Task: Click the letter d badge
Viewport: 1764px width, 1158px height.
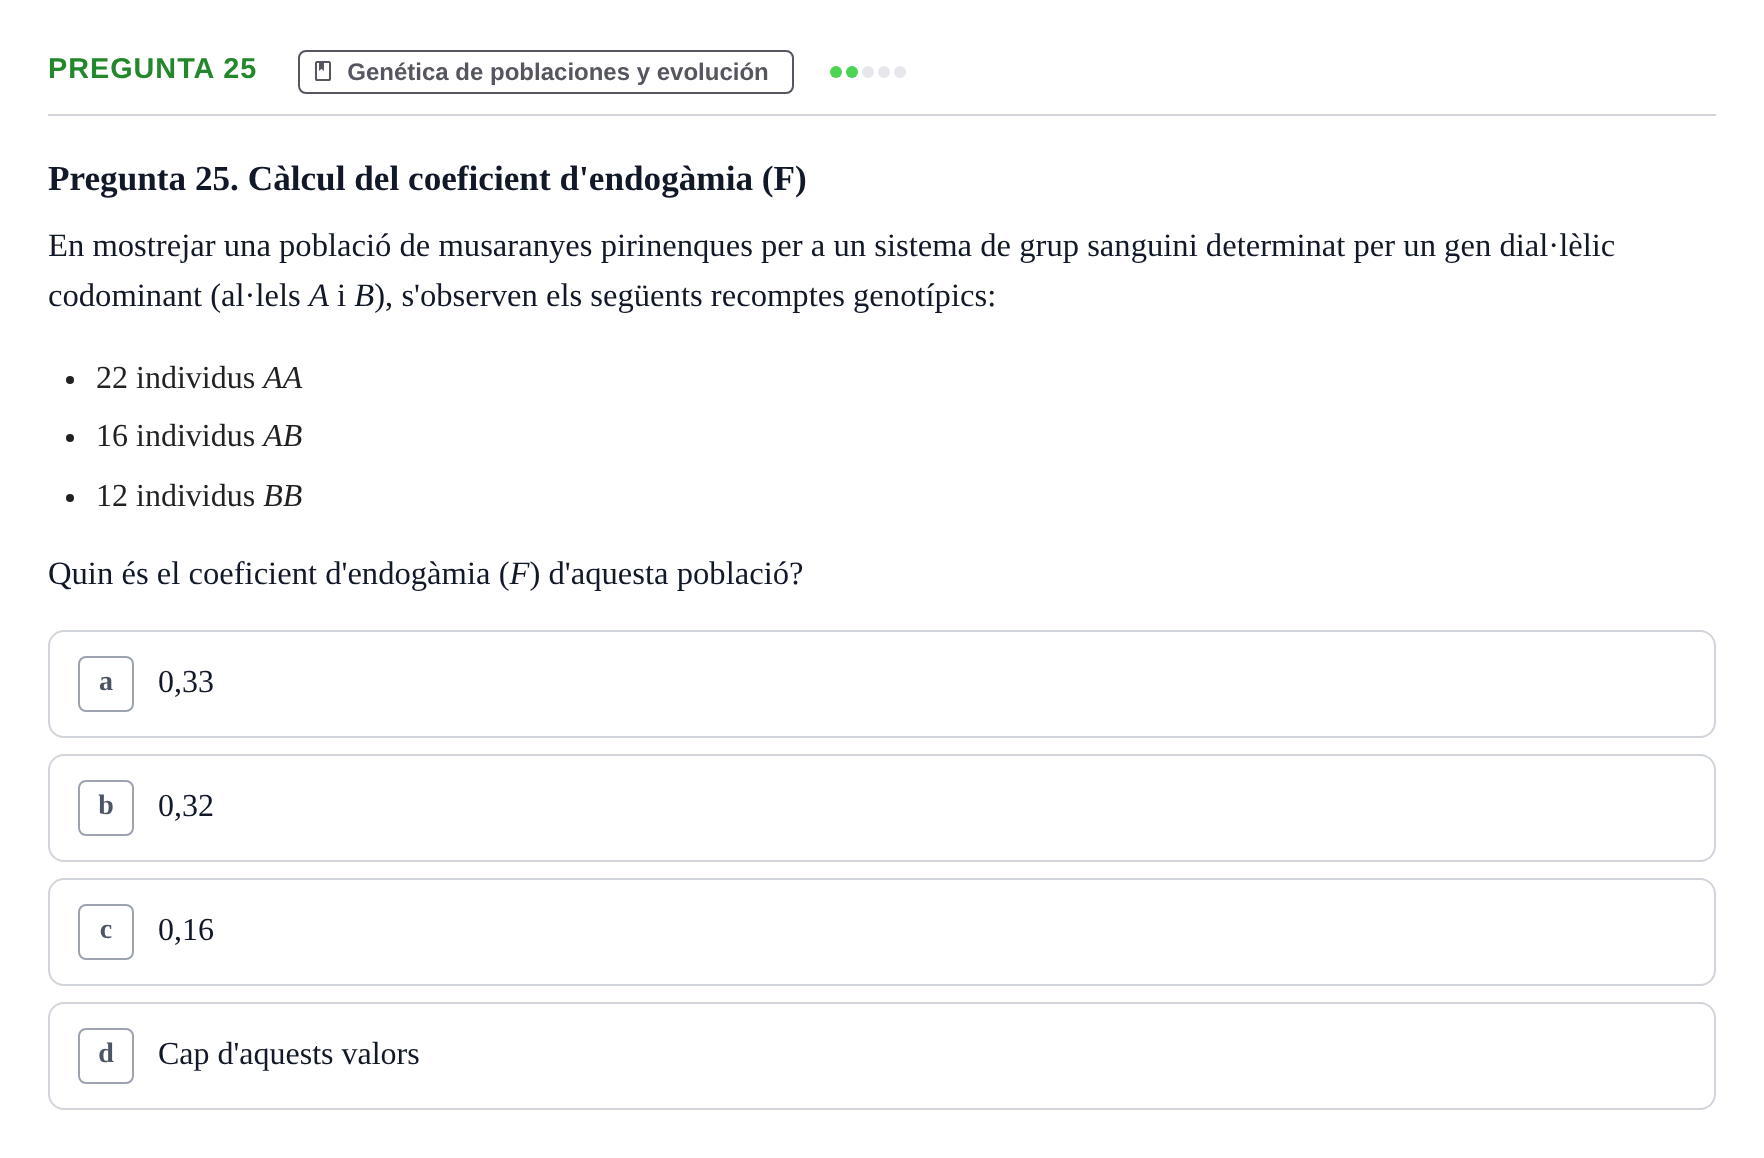Action: click(106, 1056)
